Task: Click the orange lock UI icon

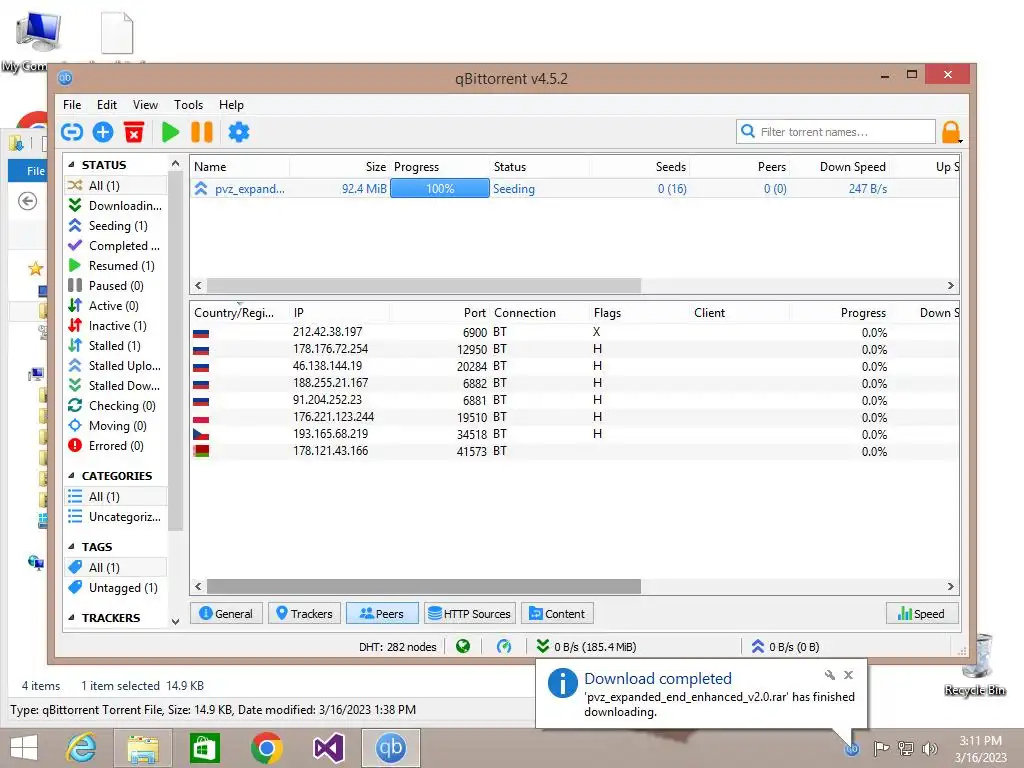Action: point(951,132)
